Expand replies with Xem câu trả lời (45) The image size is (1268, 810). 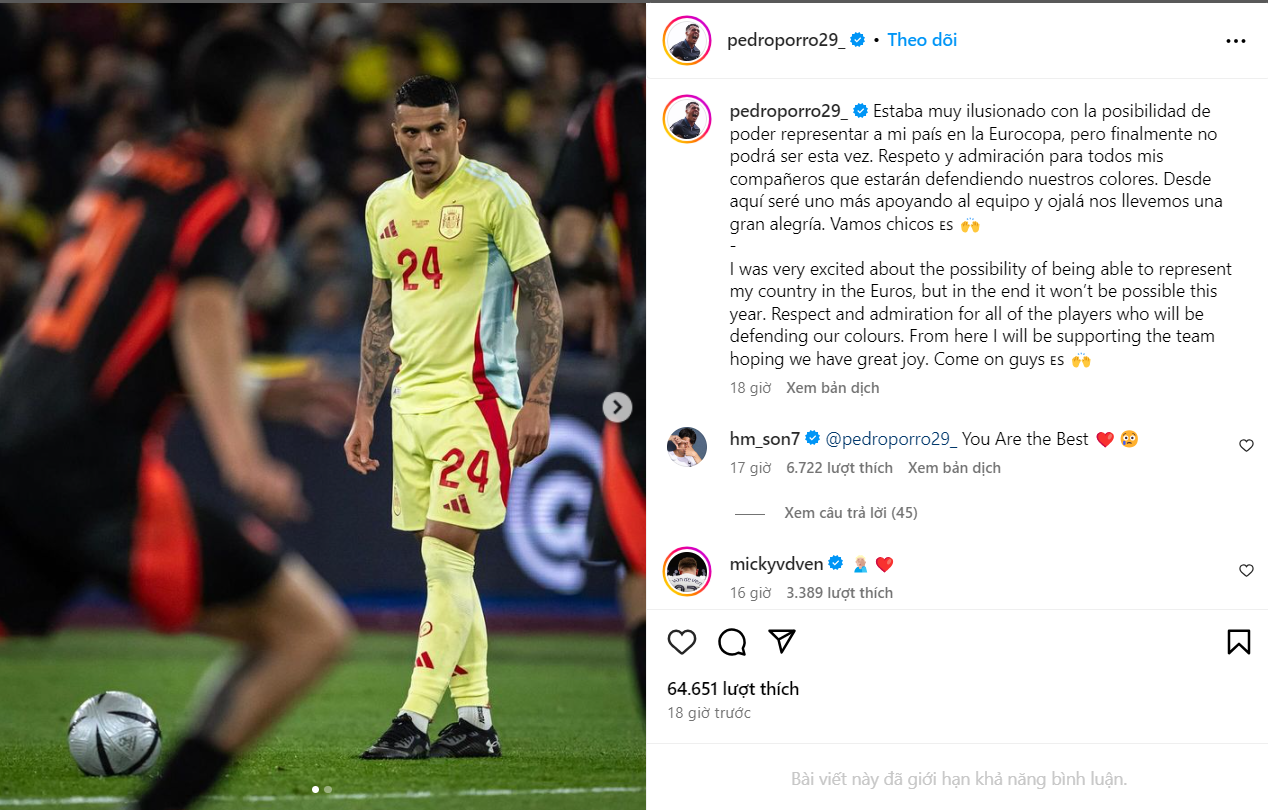pyautogui.click(x=851, y=513)
